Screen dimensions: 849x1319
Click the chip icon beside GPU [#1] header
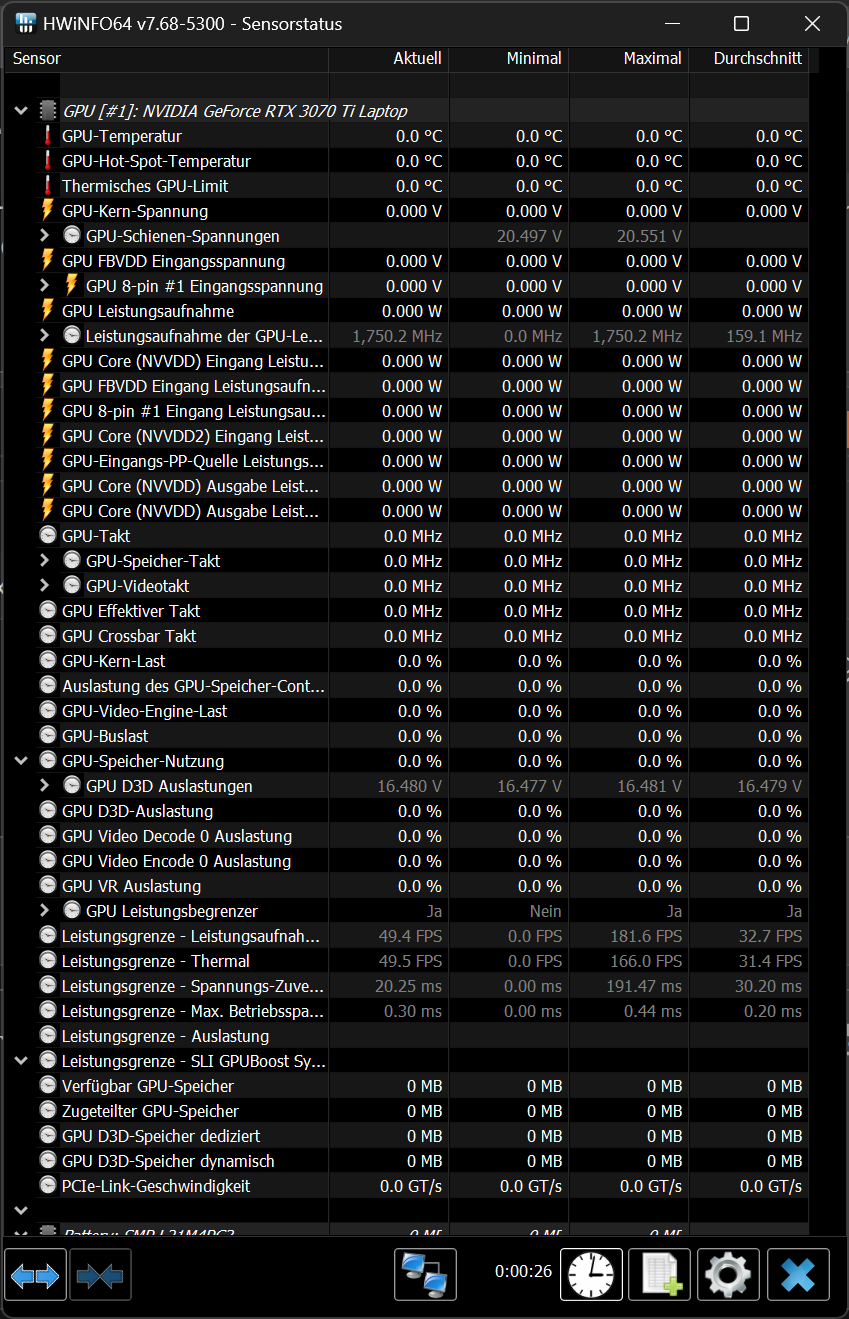tap(48, 111)
